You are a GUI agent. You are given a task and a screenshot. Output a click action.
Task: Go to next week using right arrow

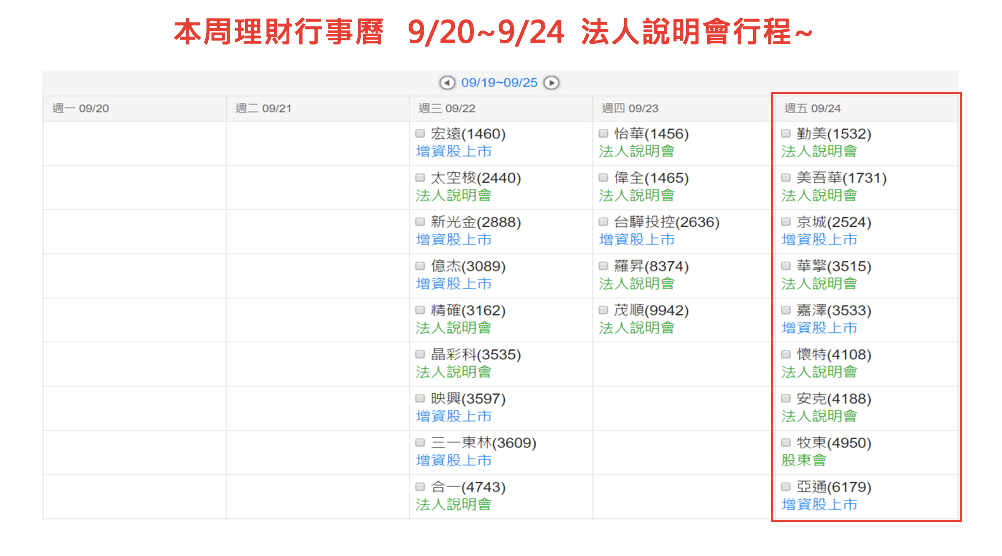[x=551, y=83]
